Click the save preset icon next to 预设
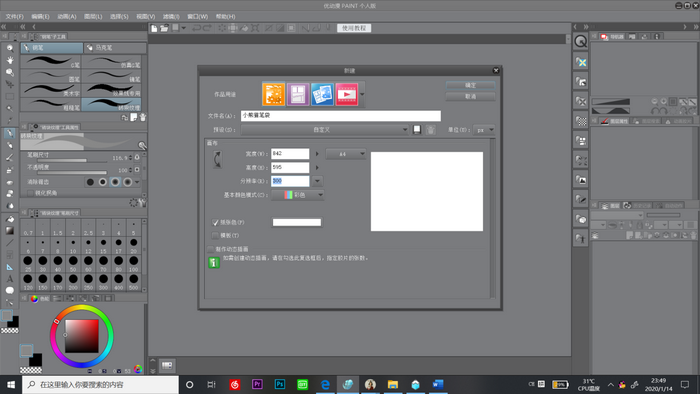Screen dimensions: 700x394 [x=417, y=130]
